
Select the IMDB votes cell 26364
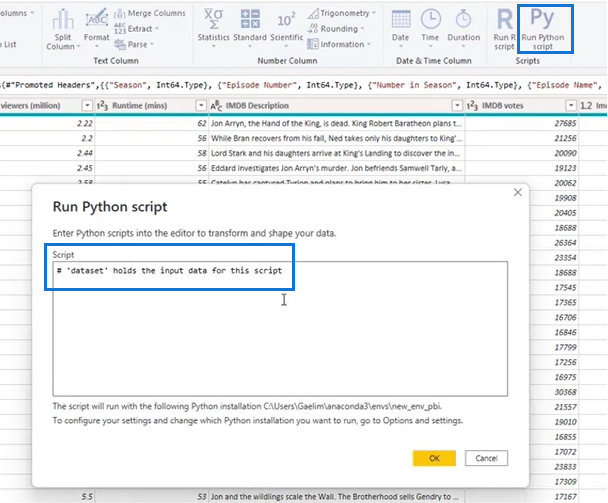tap(554, 243)
